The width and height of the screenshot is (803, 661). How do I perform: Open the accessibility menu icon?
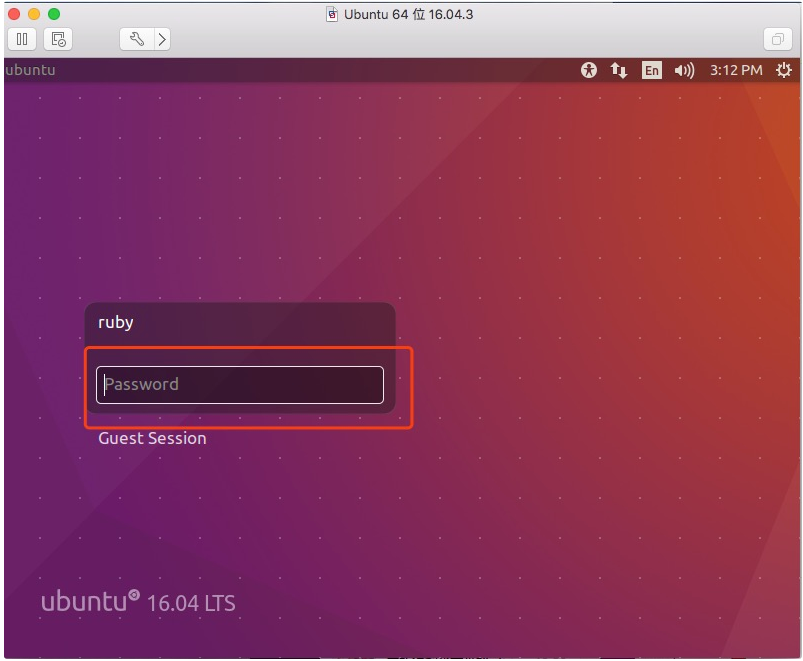[x=589, y=70]
